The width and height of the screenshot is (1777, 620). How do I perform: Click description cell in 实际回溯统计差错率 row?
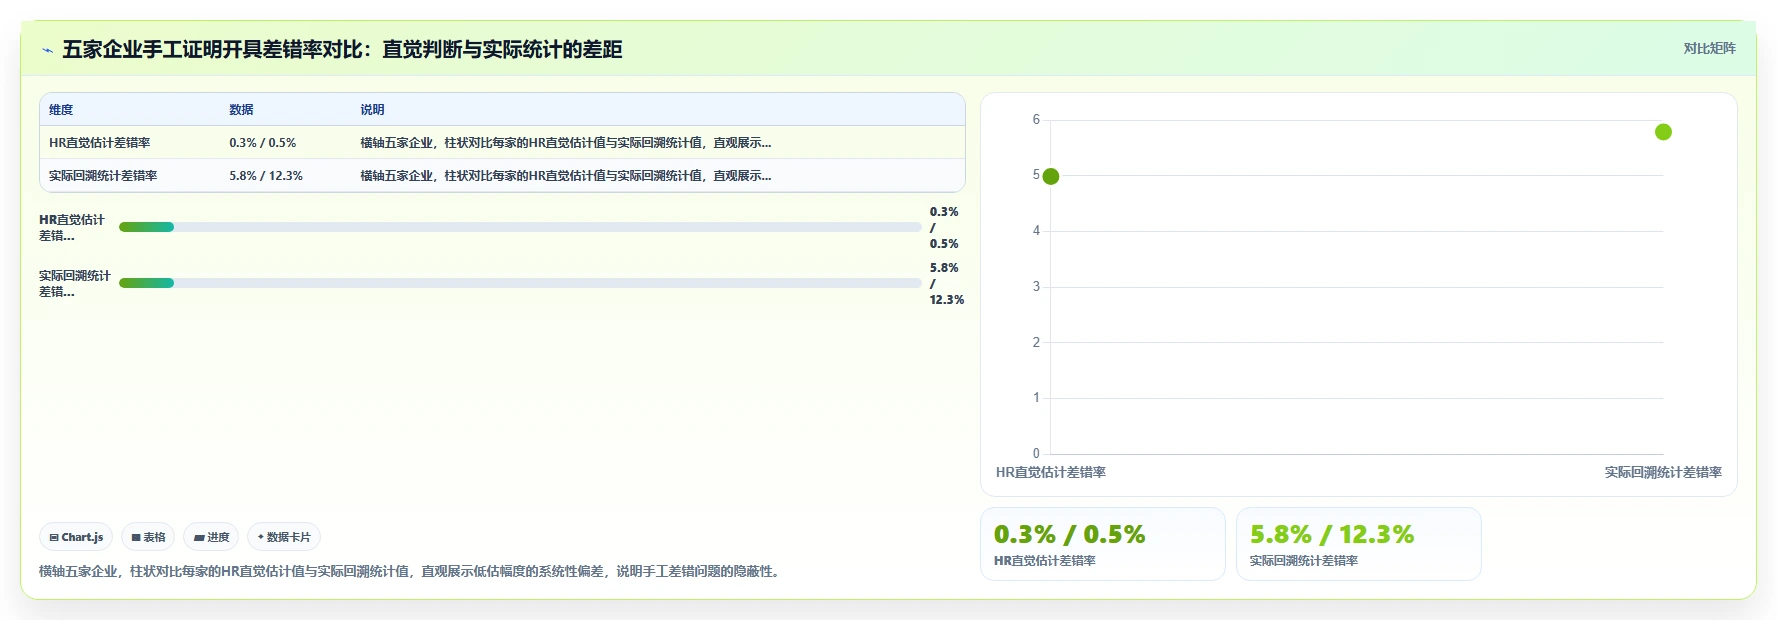point(566,176)
